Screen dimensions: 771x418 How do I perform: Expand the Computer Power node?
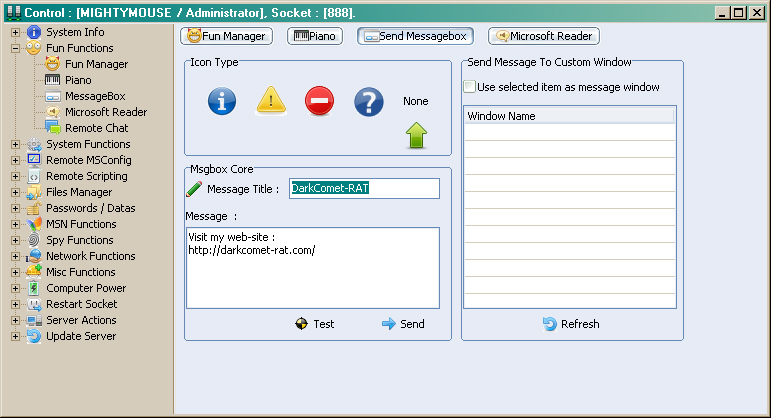pyautogui.click(x=15, y=289)
